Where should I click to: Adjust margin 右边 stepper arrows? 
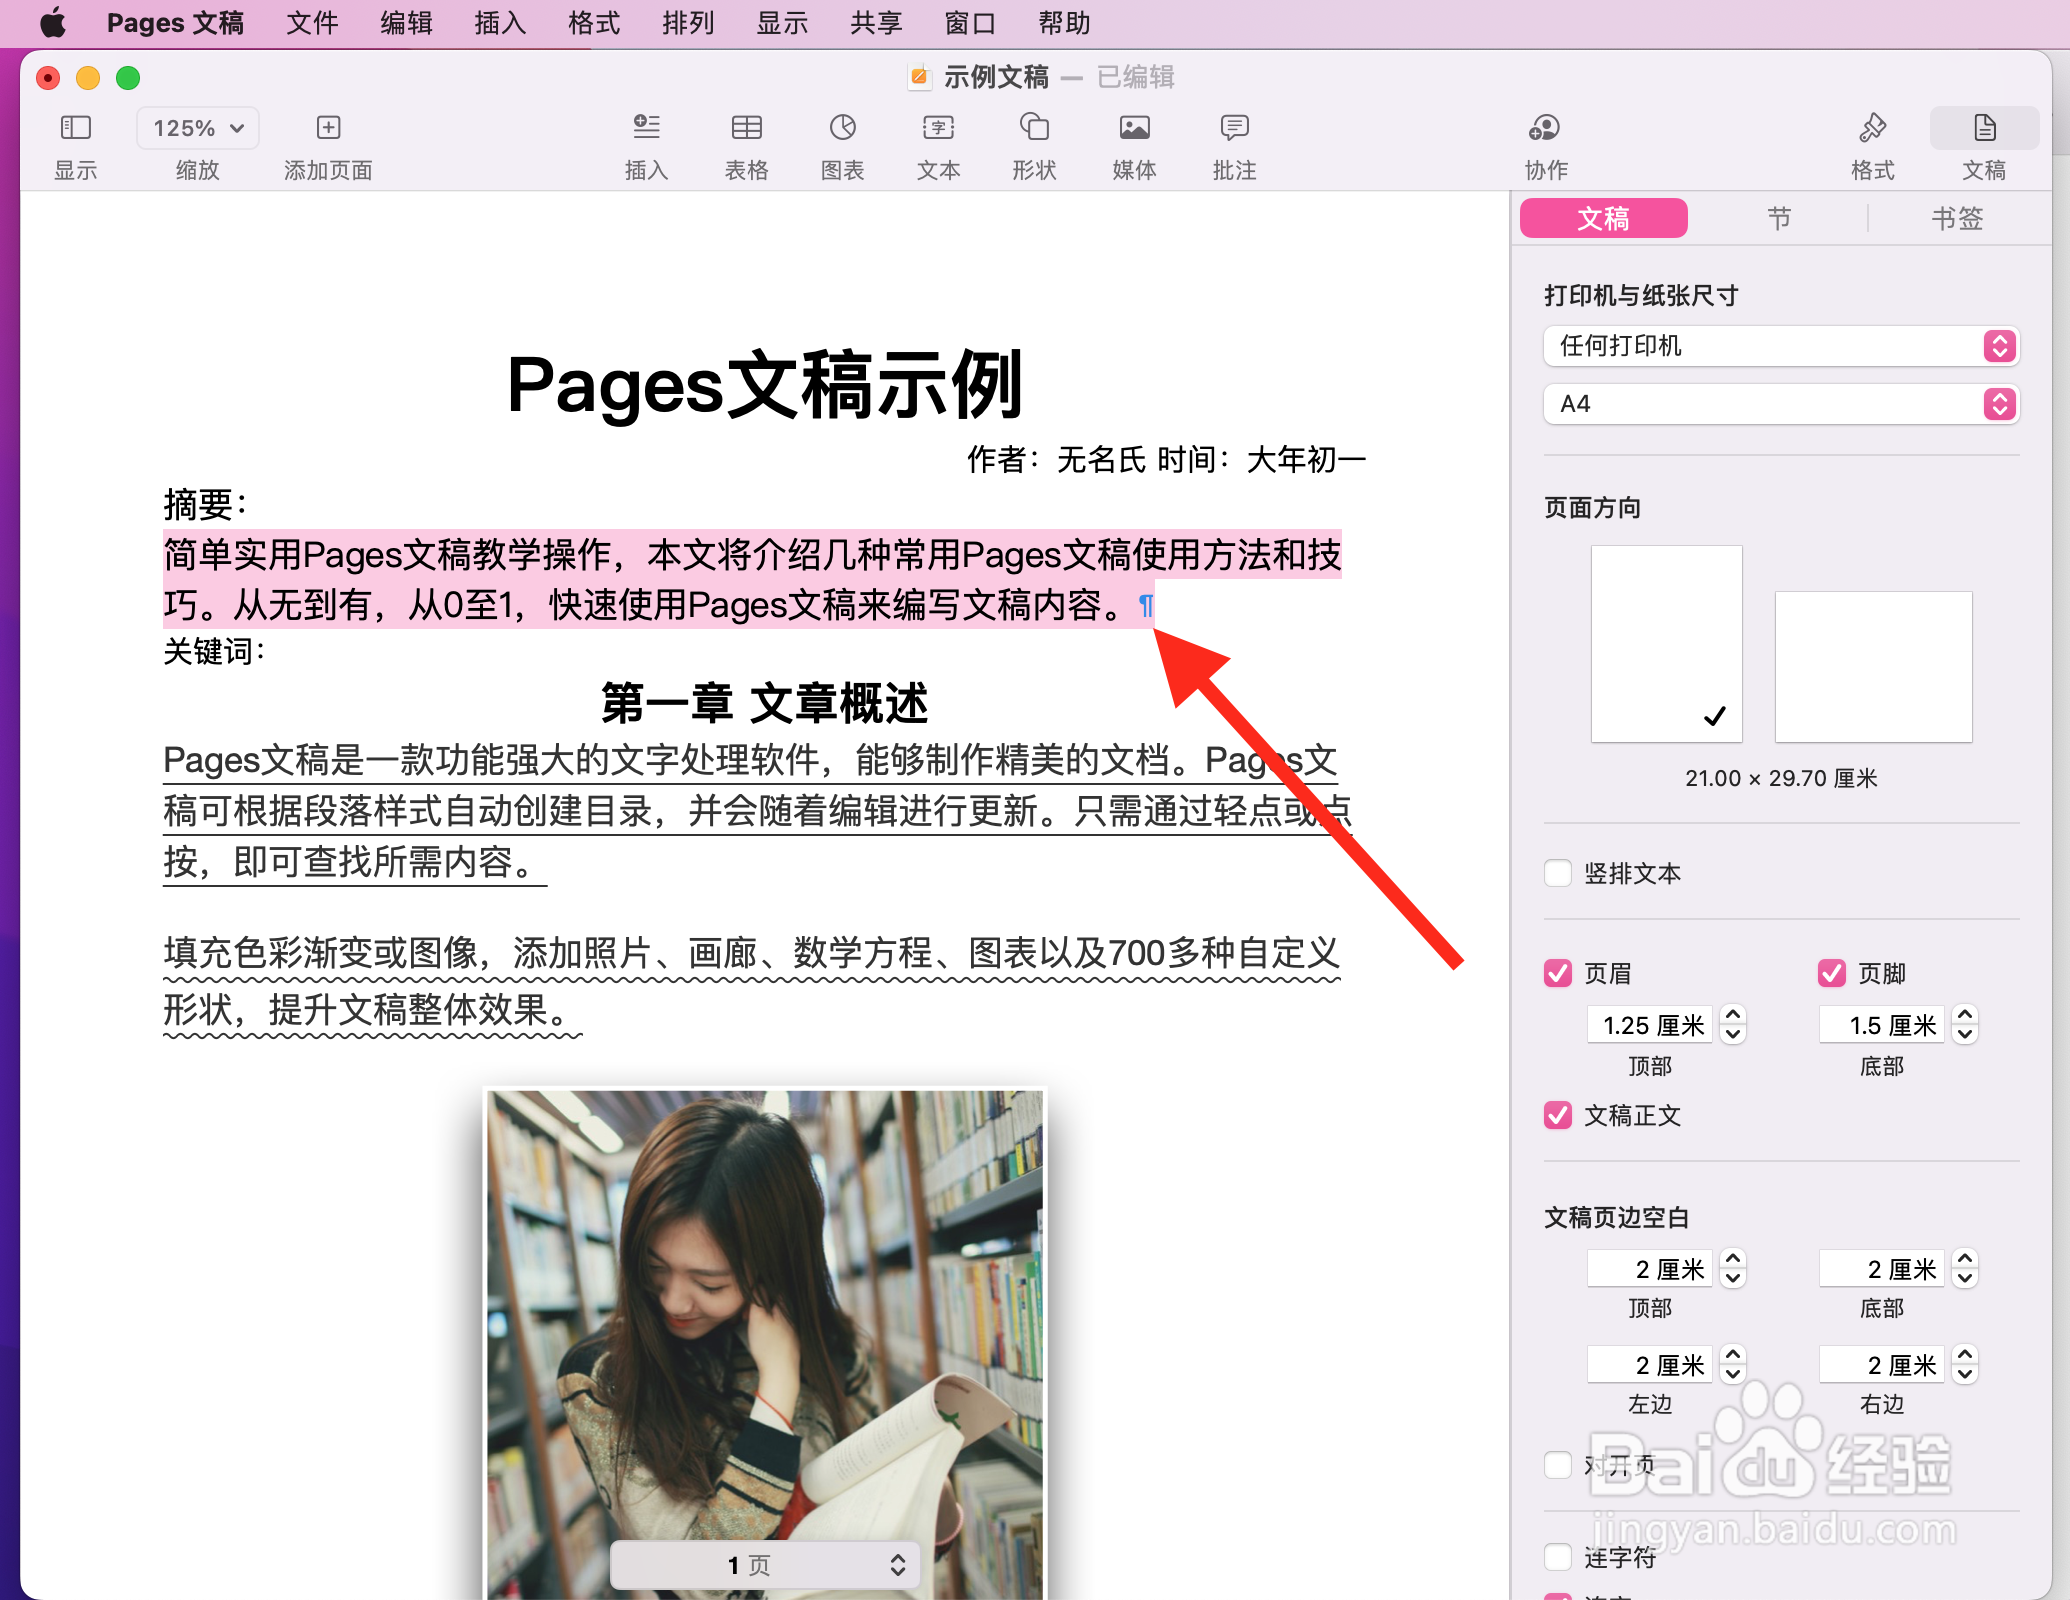(x=1965, y=1365)
